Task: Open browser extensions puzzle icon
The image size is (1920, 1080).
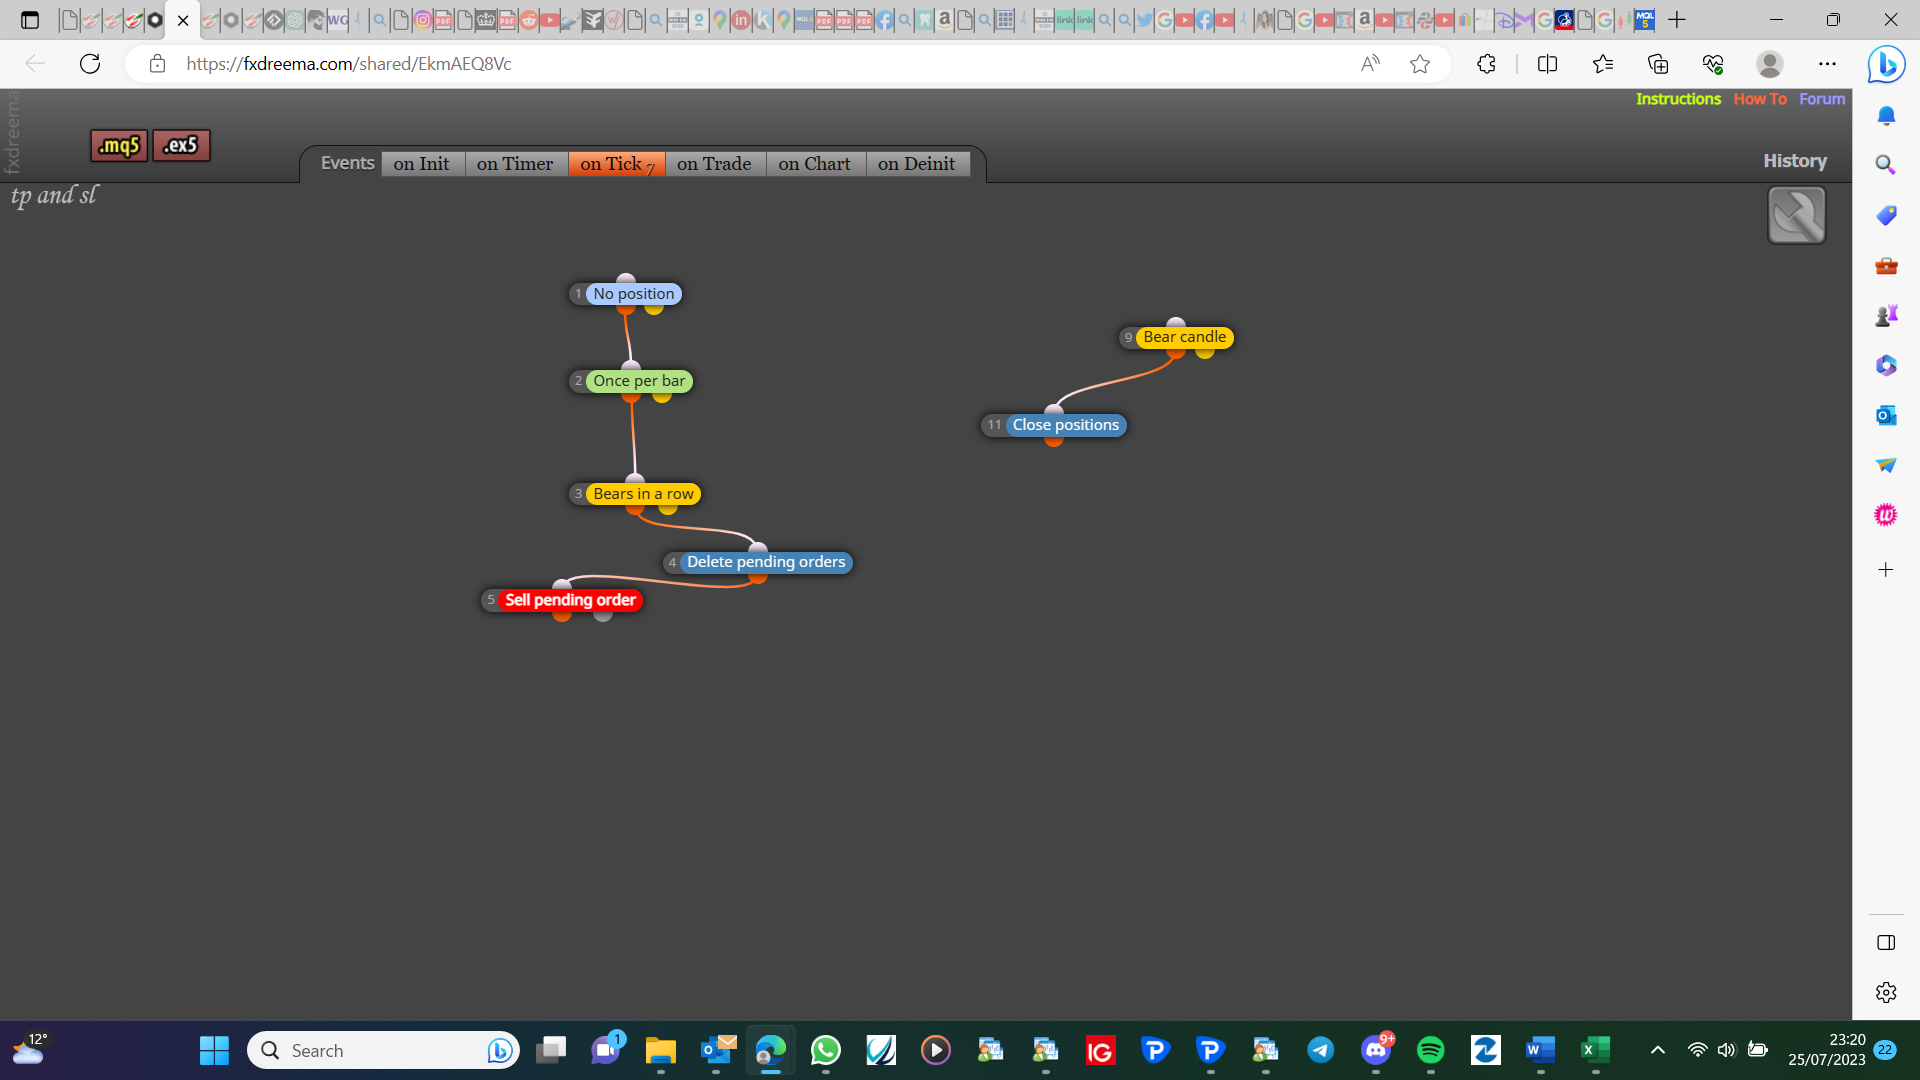Action: click(x=1486, y=64)
